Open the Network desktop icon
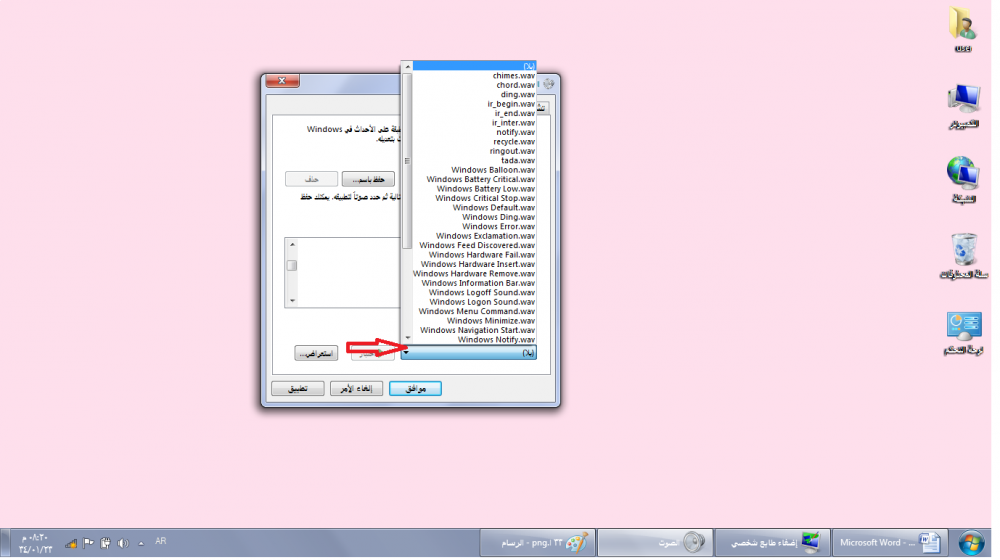The height and width of the screenshot is (560, 1000). click(x=963, y=177)
